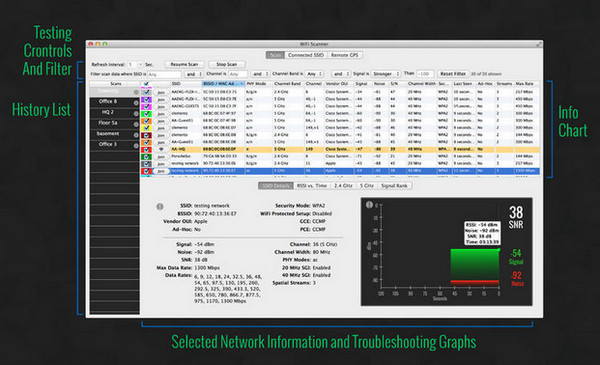Sort by the Vendor OUI column header

pos(338,84)
